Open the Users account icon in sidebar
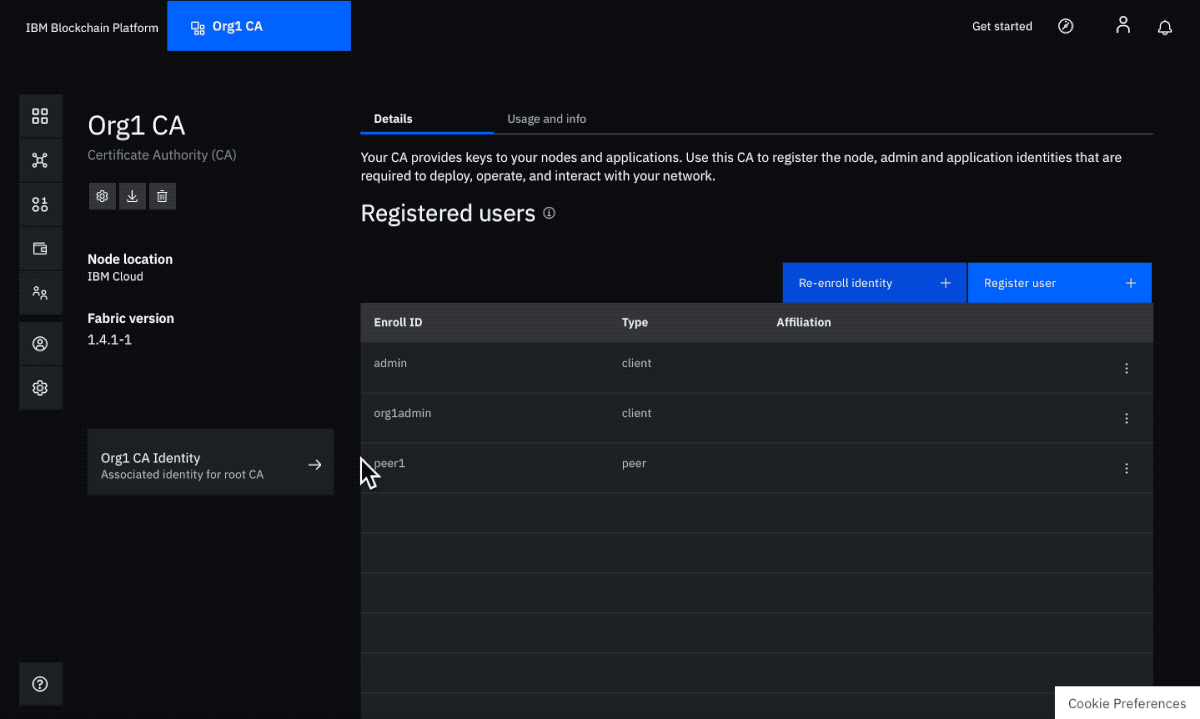1200x719 pixels. pyautogui.click(x=40, y=344)
